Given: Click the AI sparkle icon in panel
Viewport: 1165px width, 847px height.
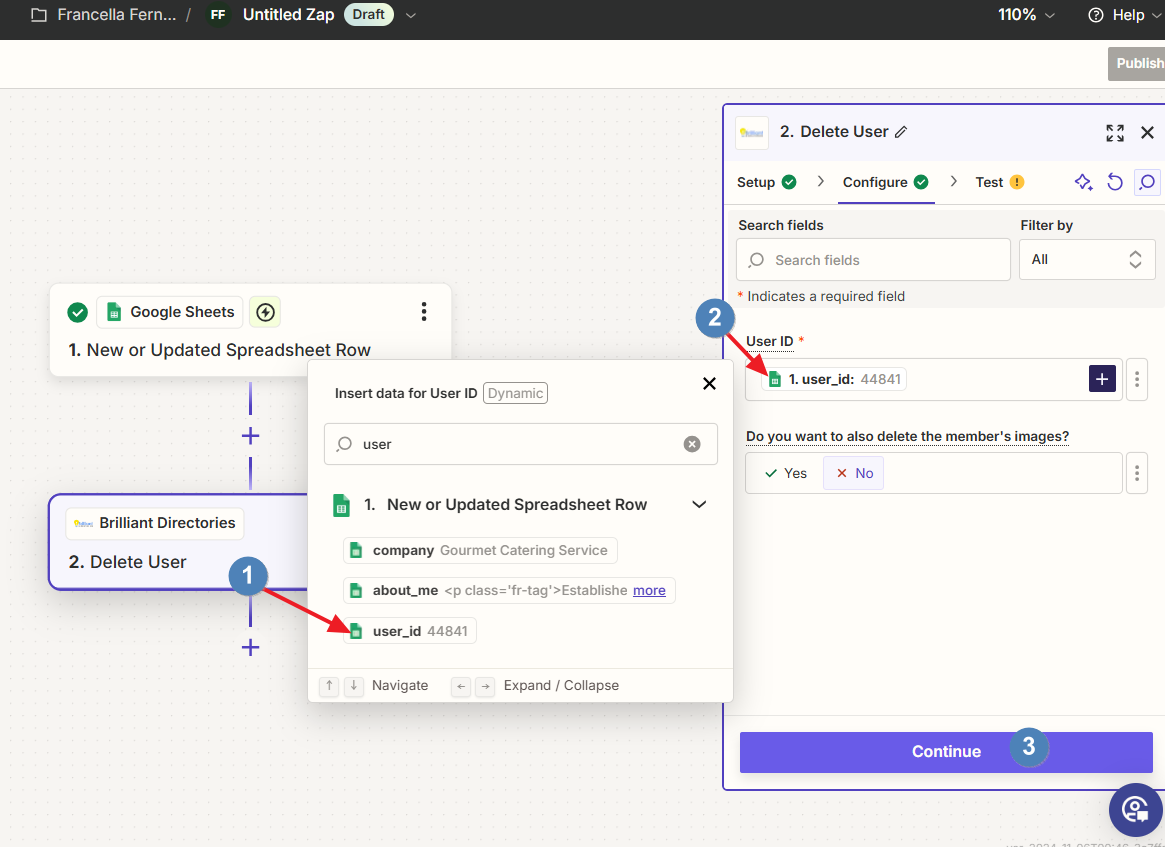Looking at the screenshot, I should point(1083,182).
